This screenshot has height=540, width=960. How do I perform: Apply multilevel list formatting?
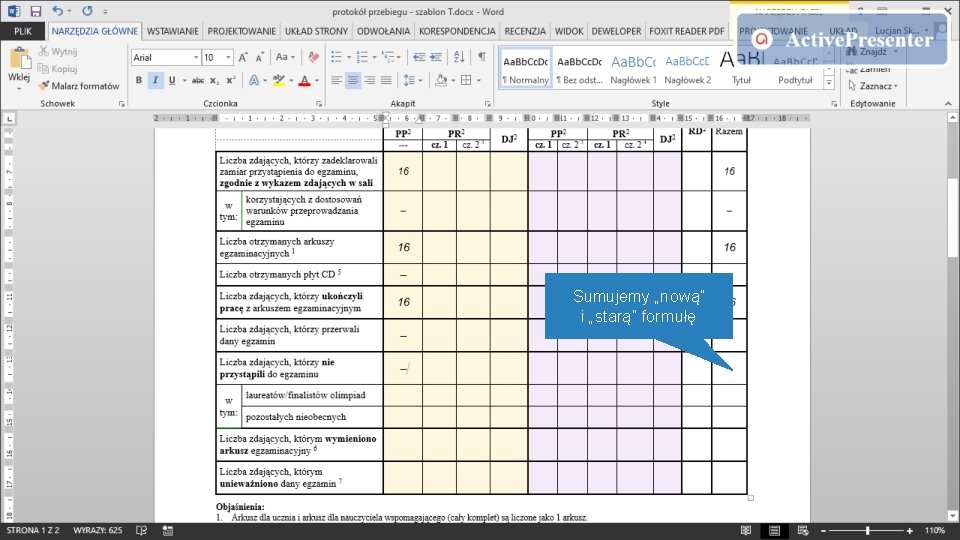(388, 57)
